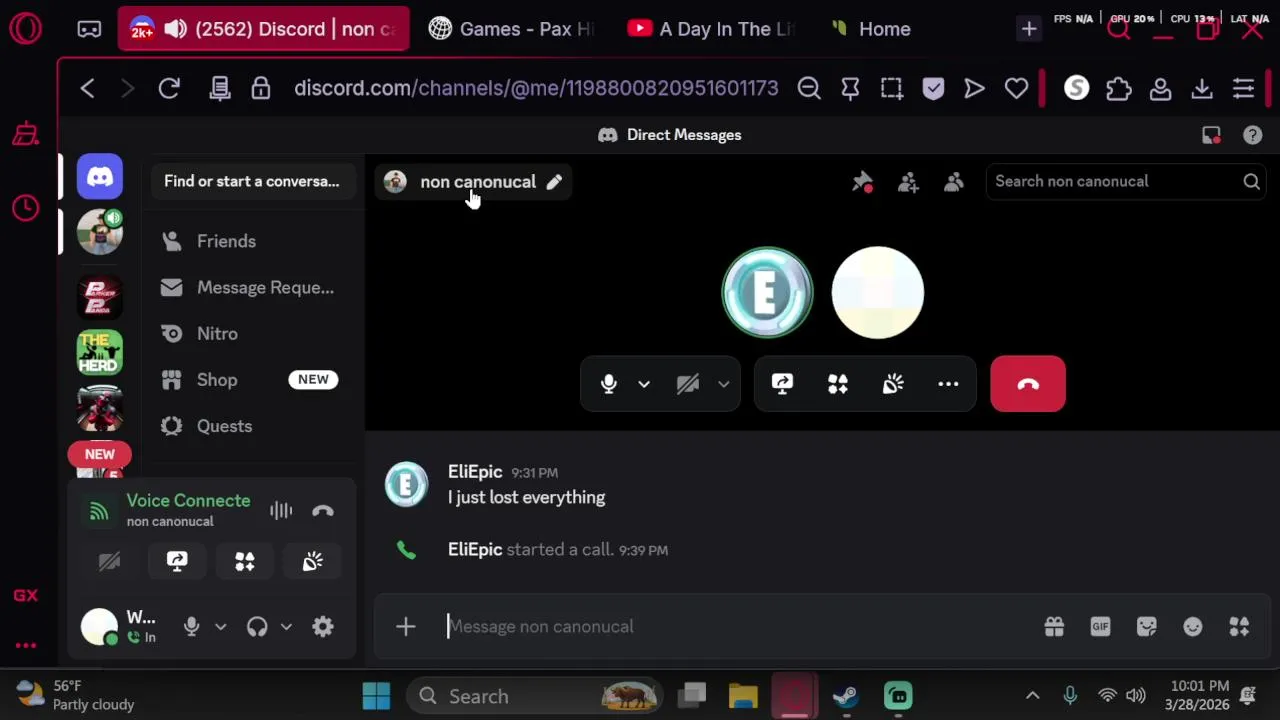Expand camera options arrow
The width and height of the screenshot is (1280, 720).
(723, 384)
